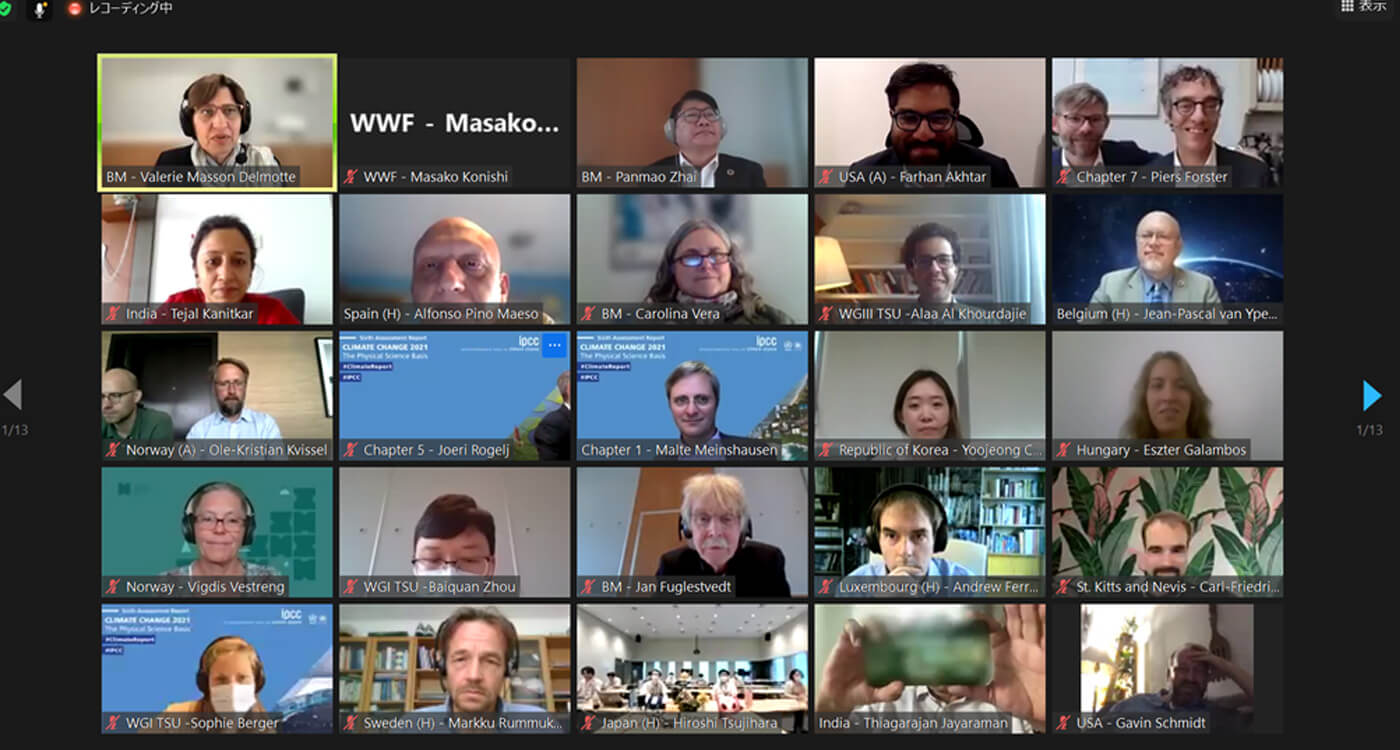This screenshot has height=750, width=1400.
Task: Click the microphone icon at top left
Action: (x=40, y=9)
